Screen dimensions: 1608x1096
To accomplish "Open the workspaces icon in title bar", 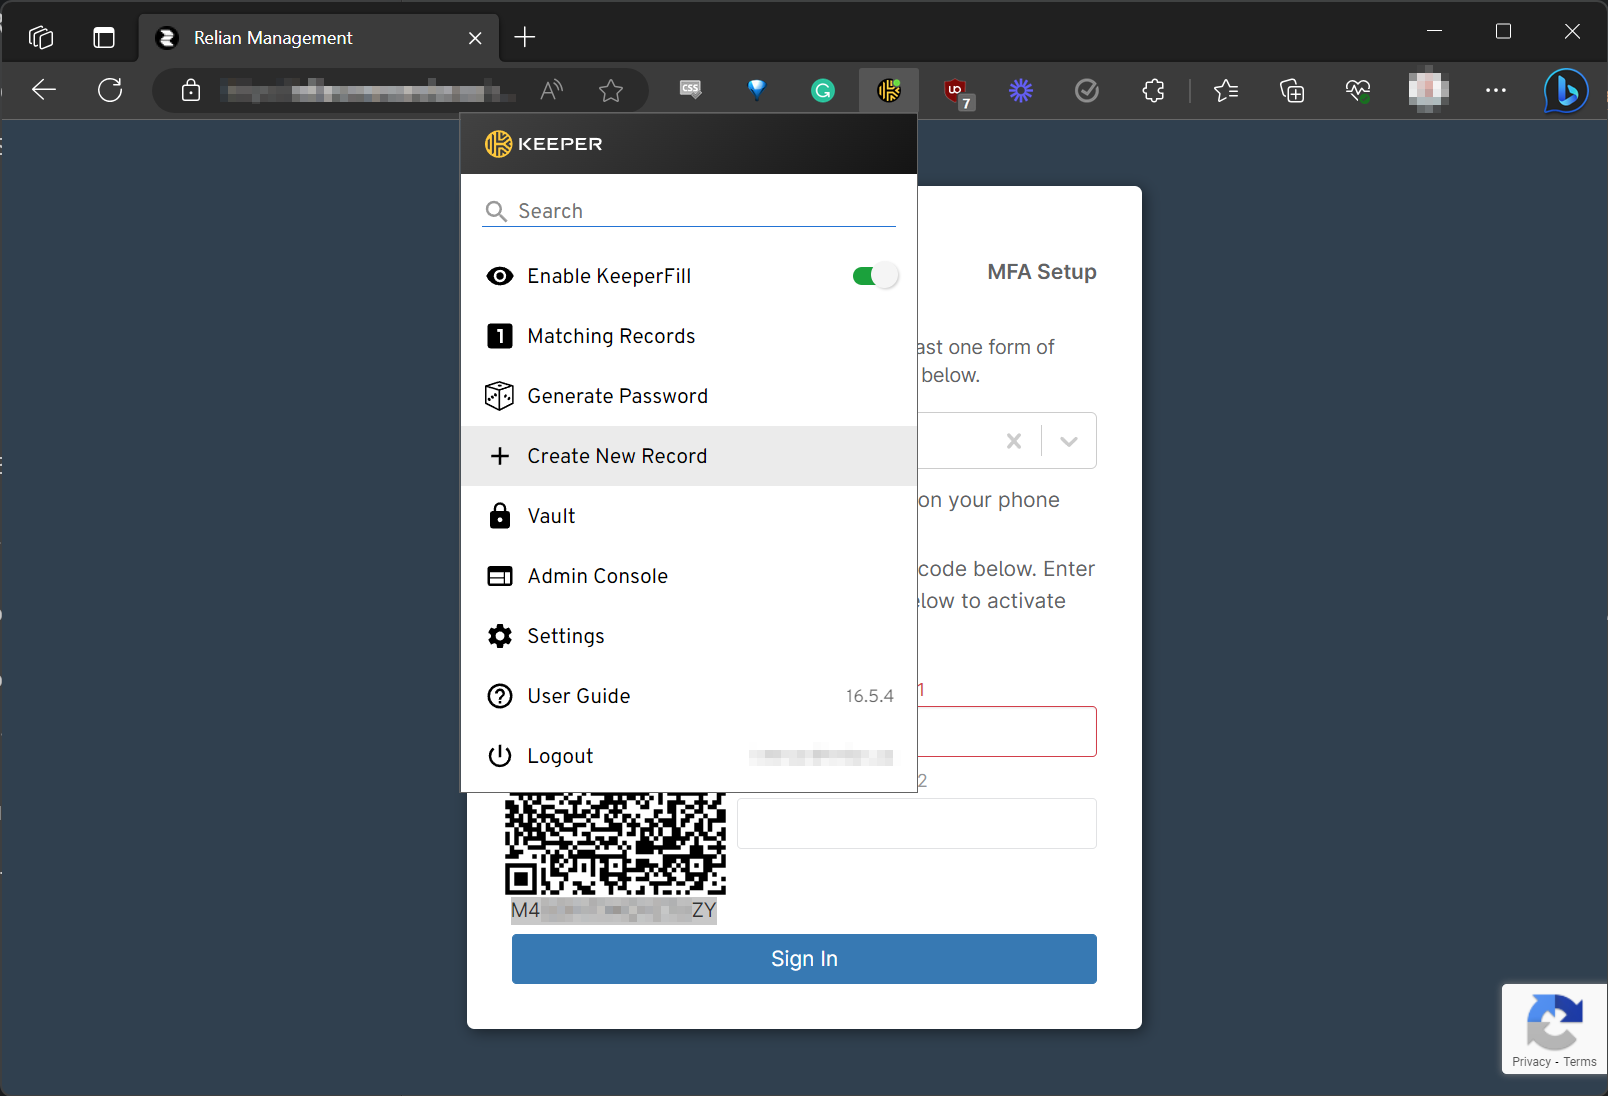I will click(x=41, y=38).
